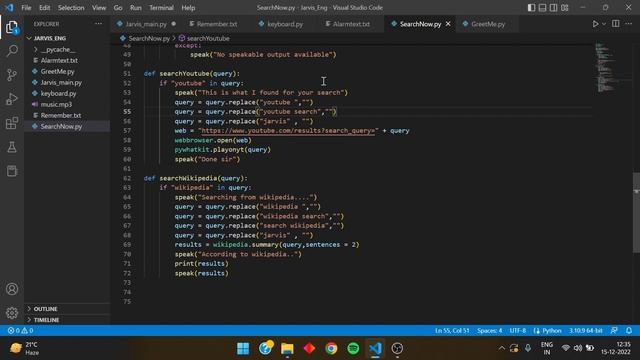The width and height of the screenshot is (640, 360).
Task: Toggle the primary side bar layout icon
Action: (531, 8)
